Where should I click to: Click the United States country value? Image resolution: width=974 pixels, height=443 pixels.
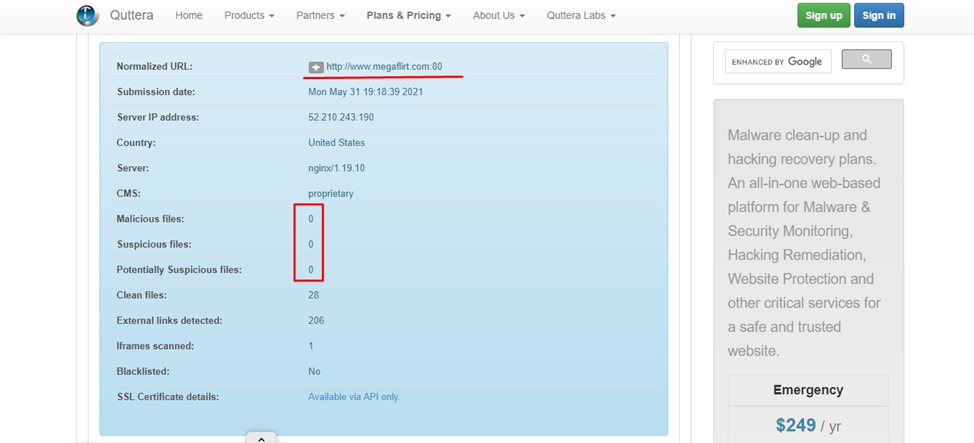click(337, 143)
